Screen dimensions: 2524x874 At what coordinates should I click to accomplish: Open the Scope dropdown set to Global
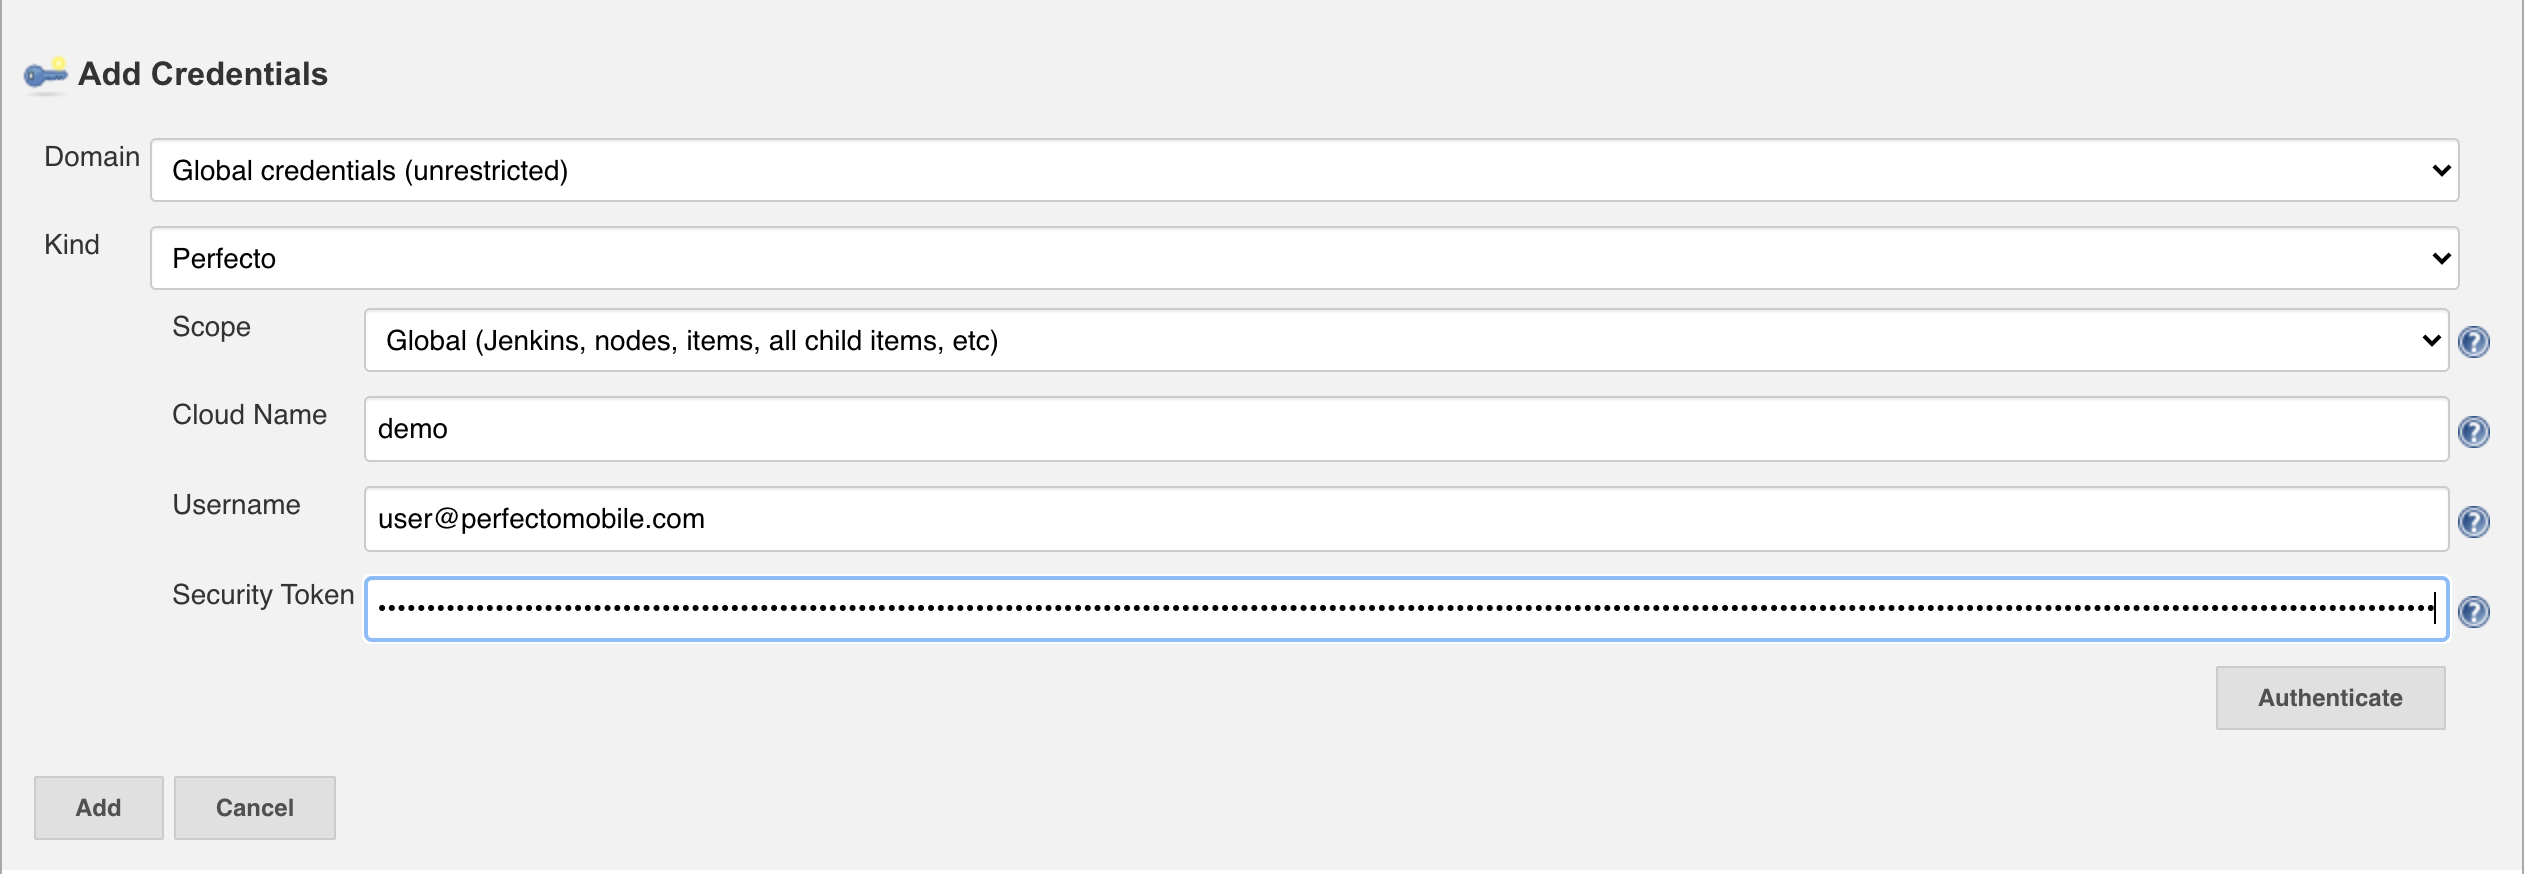click(1406, 340)
